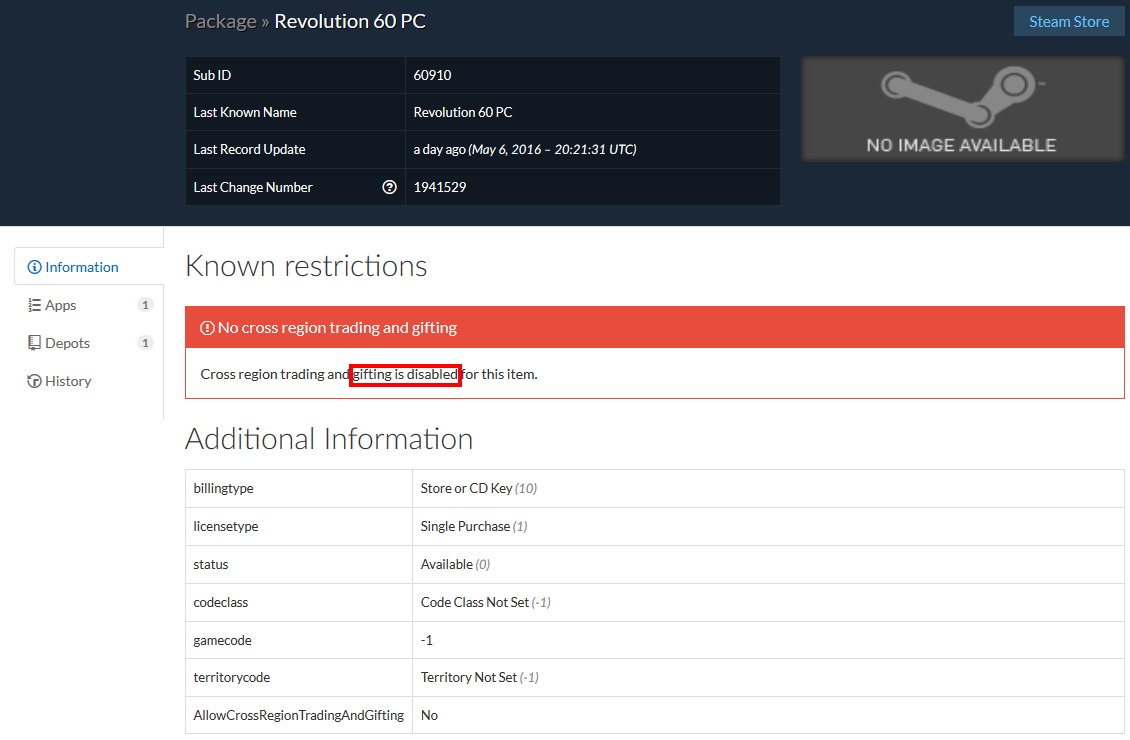Click the 'No cross region trading and gifting' banner title
Screen dimensions: 1130x740
337,328
